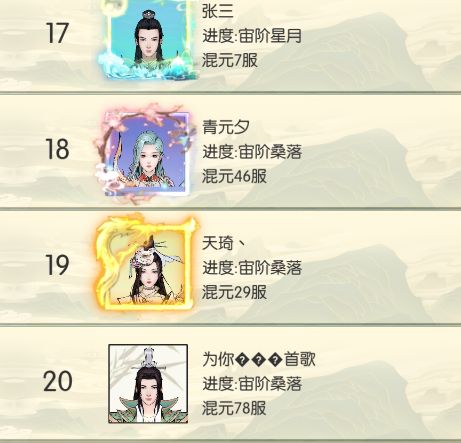Click the golden dragon-framed avatar of 天琦、
This screenshot has width=461, height=443.
click(147, 264)
